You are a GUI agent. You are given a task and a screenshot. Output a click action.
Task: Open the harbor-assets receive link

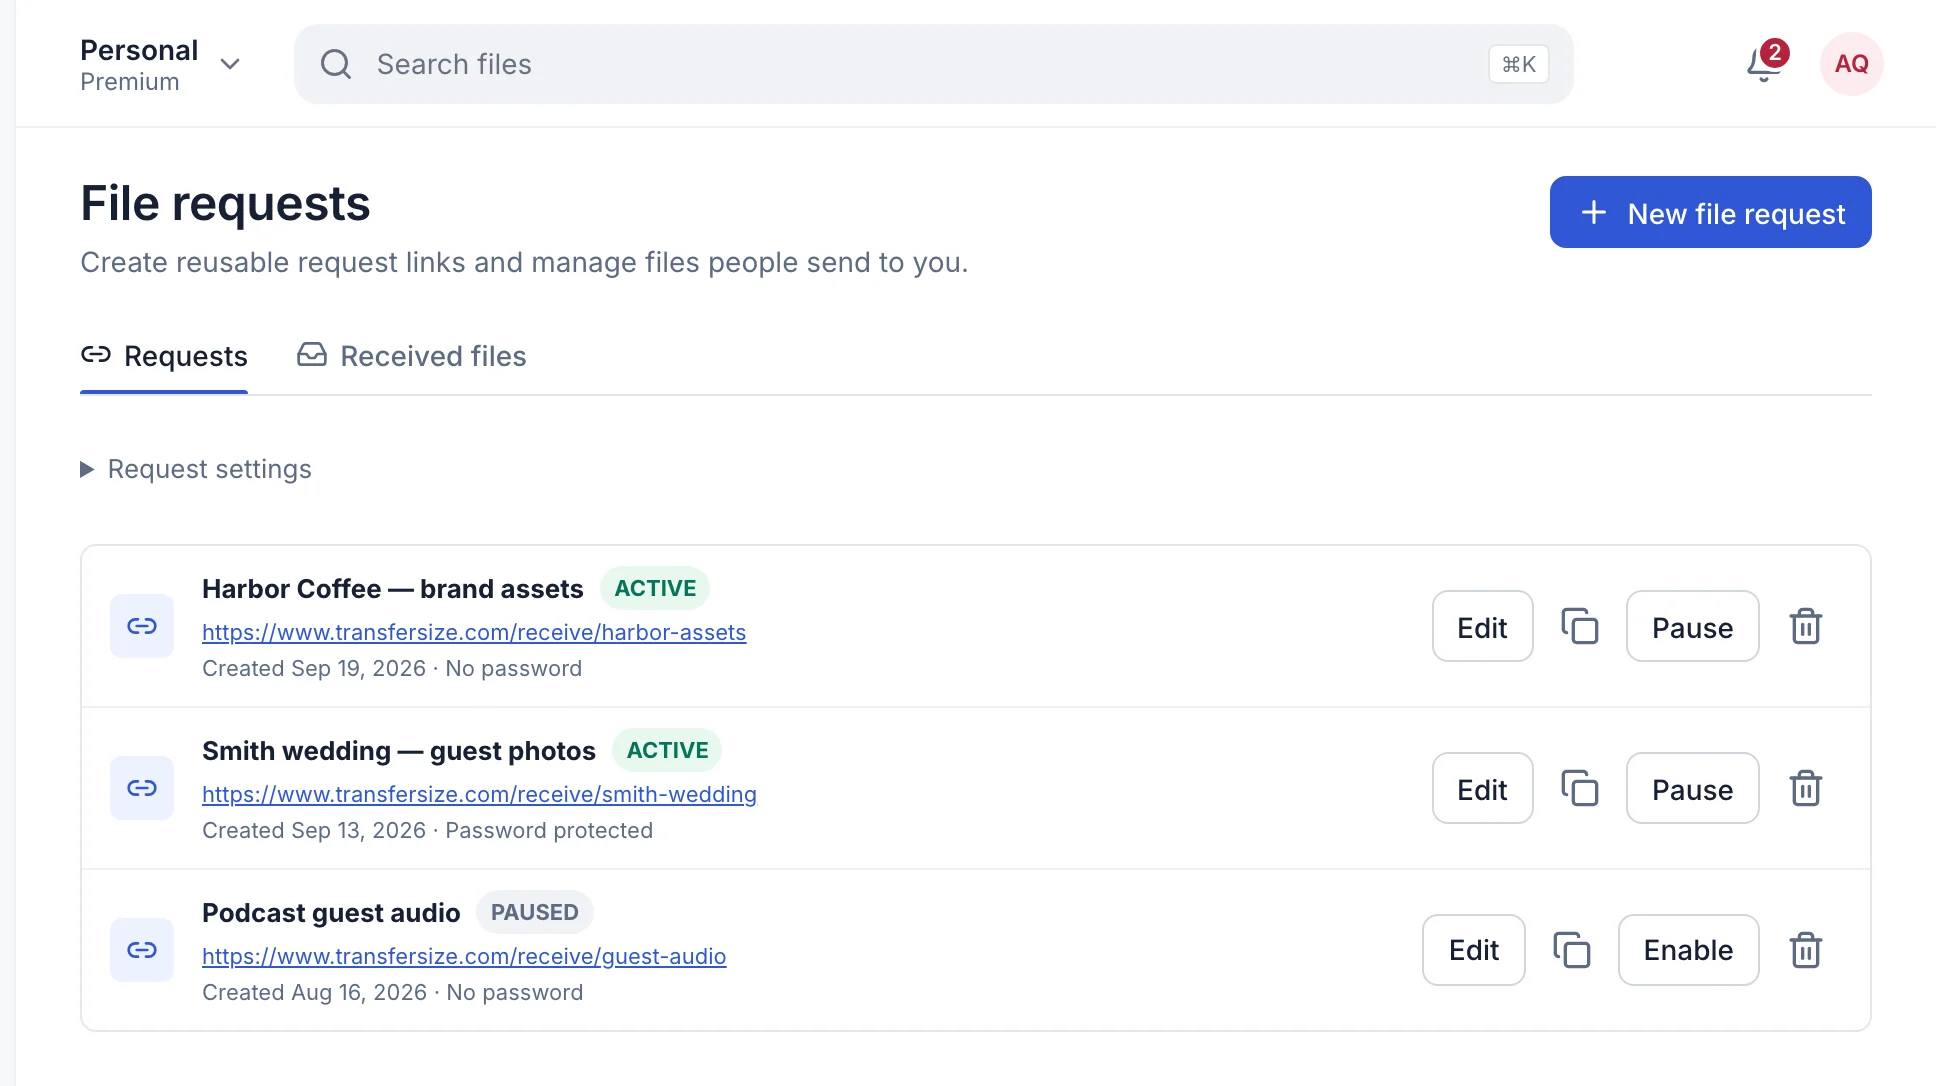pyautogui.click(x=474, y=632)
